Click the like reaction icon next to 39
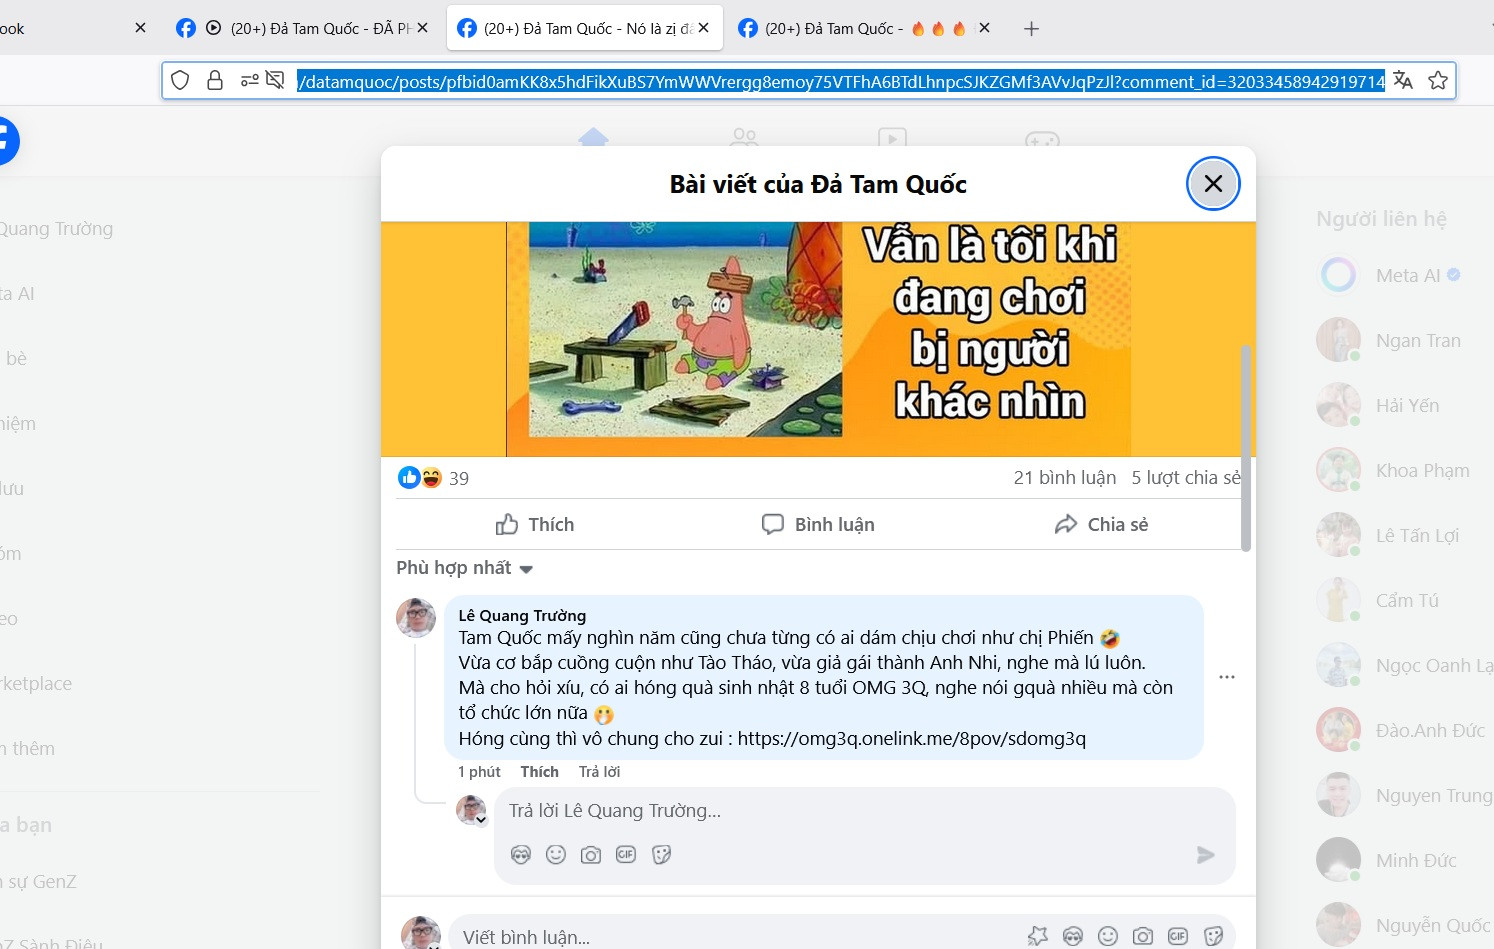Viewport: 1494px width, 949px height. (x=409, y=478)
